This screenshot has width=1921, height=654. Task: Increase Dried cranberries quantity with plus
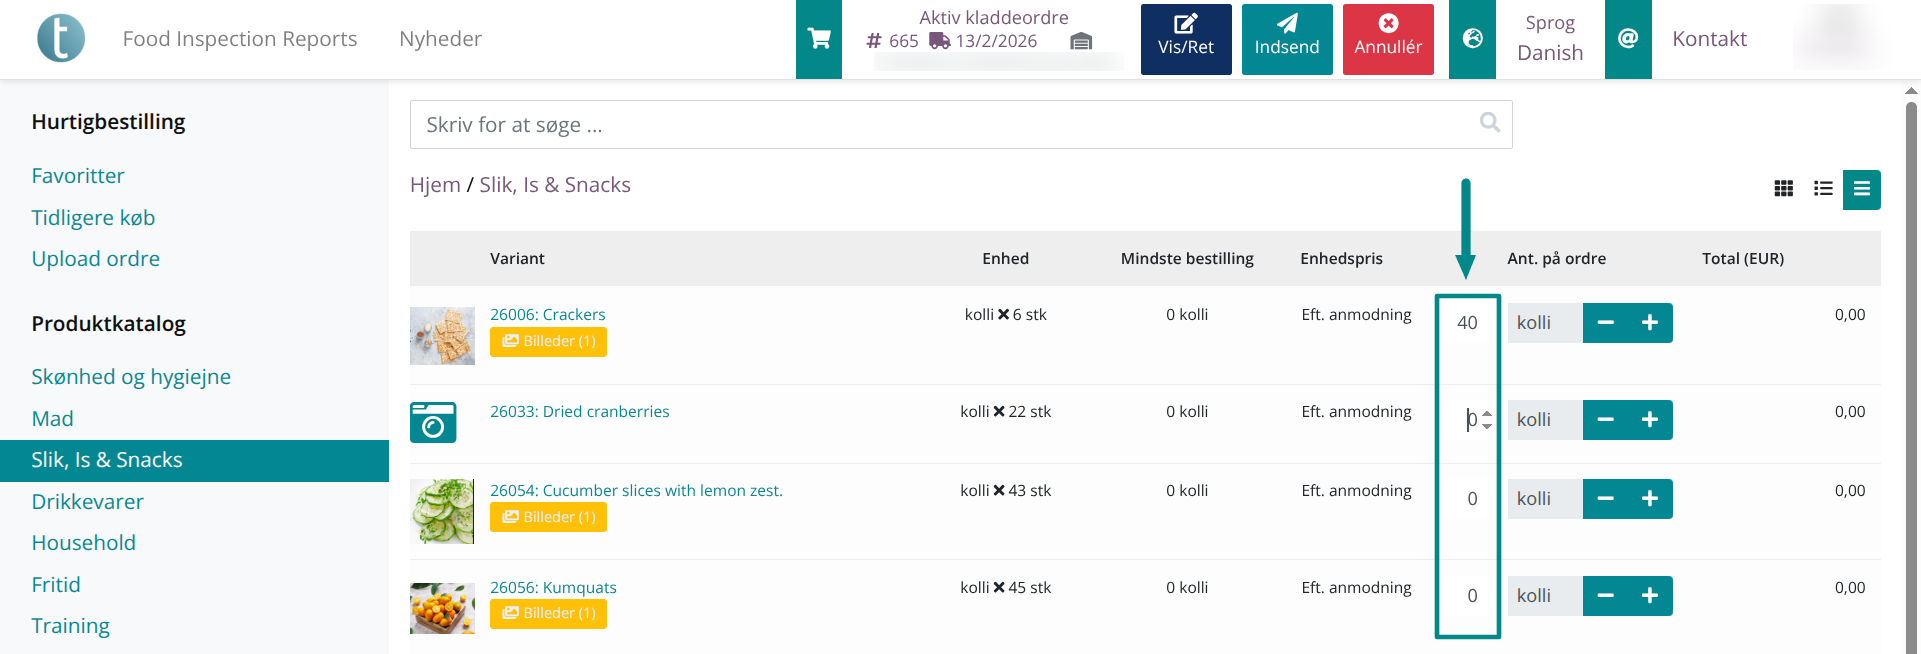(x=1650, y=420)
